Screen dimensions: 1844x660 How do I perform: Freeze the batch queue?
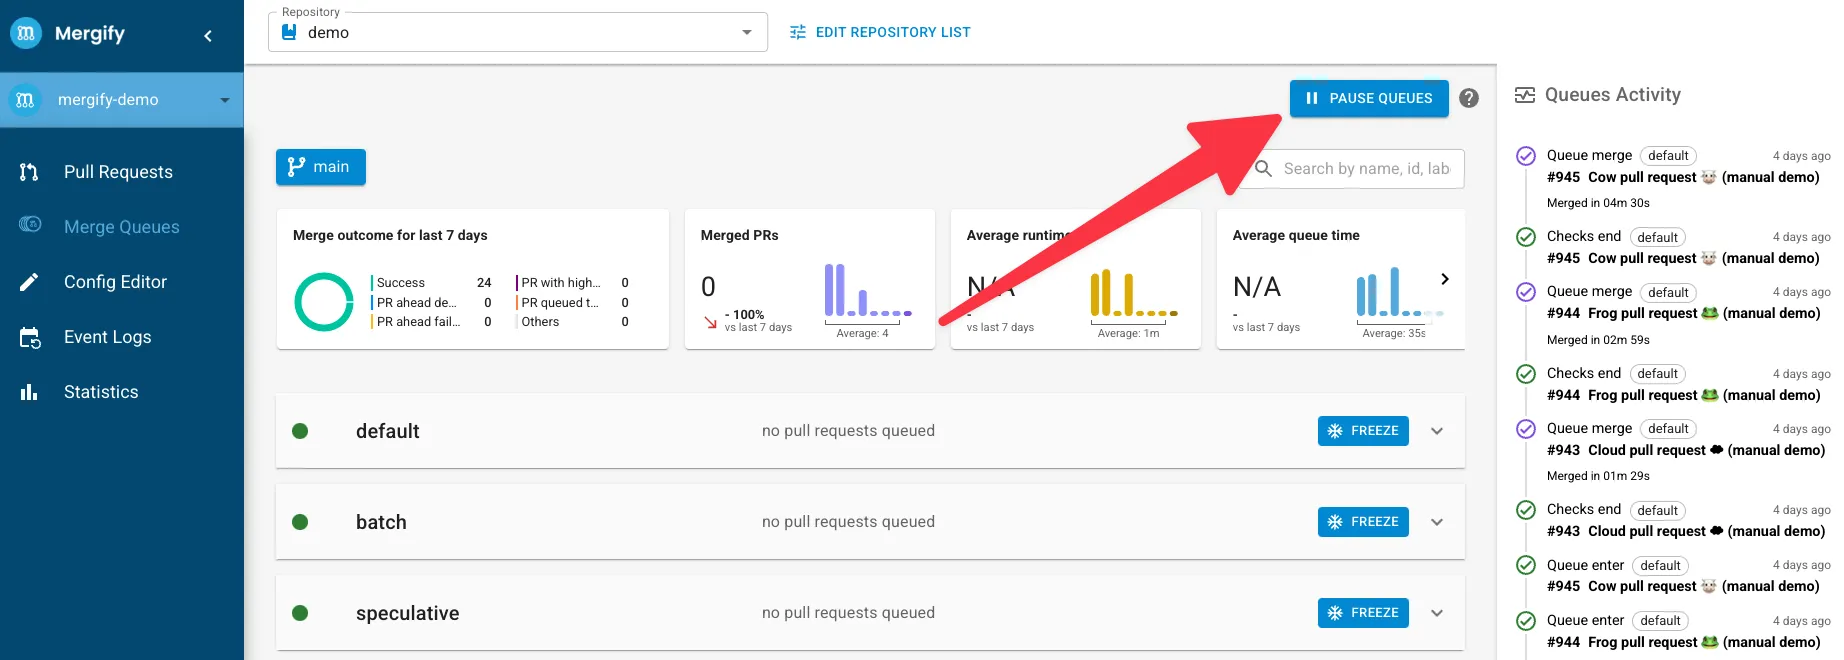1363,522
